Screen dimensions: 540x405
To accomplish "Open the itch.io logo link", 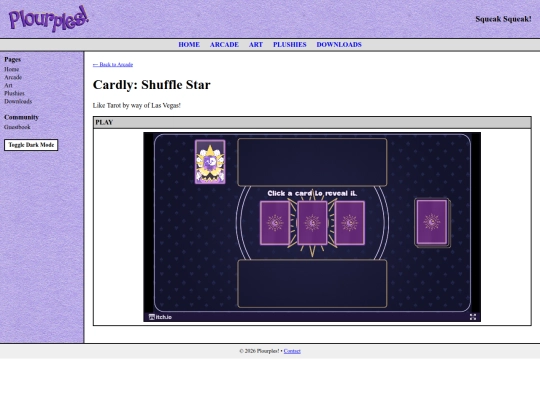I will tap(160, 317).
